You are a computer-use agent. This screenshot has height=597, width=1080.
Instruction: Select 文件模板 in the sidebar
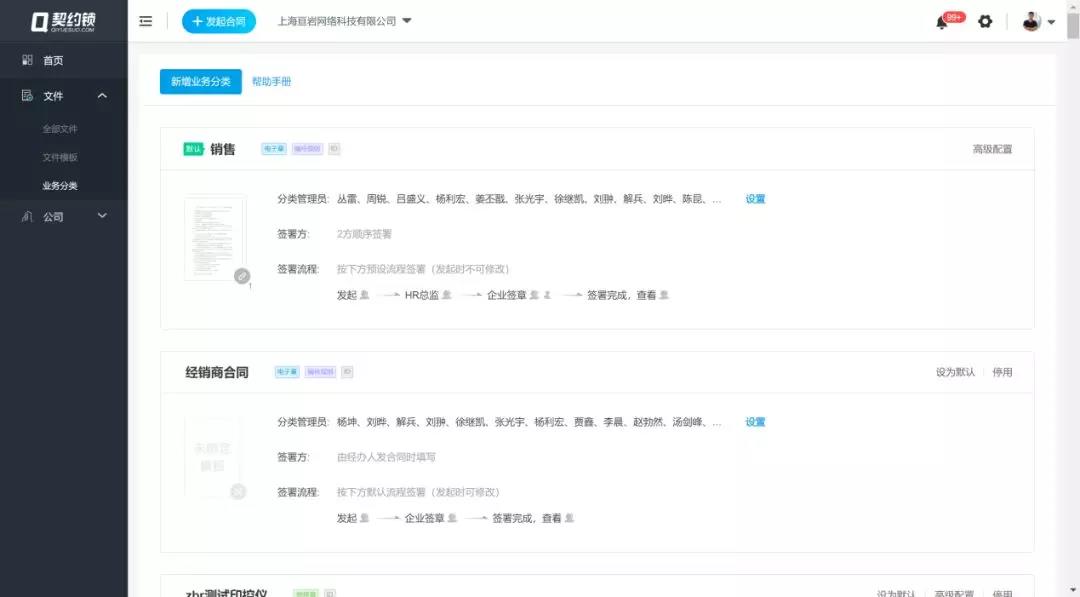60,157
